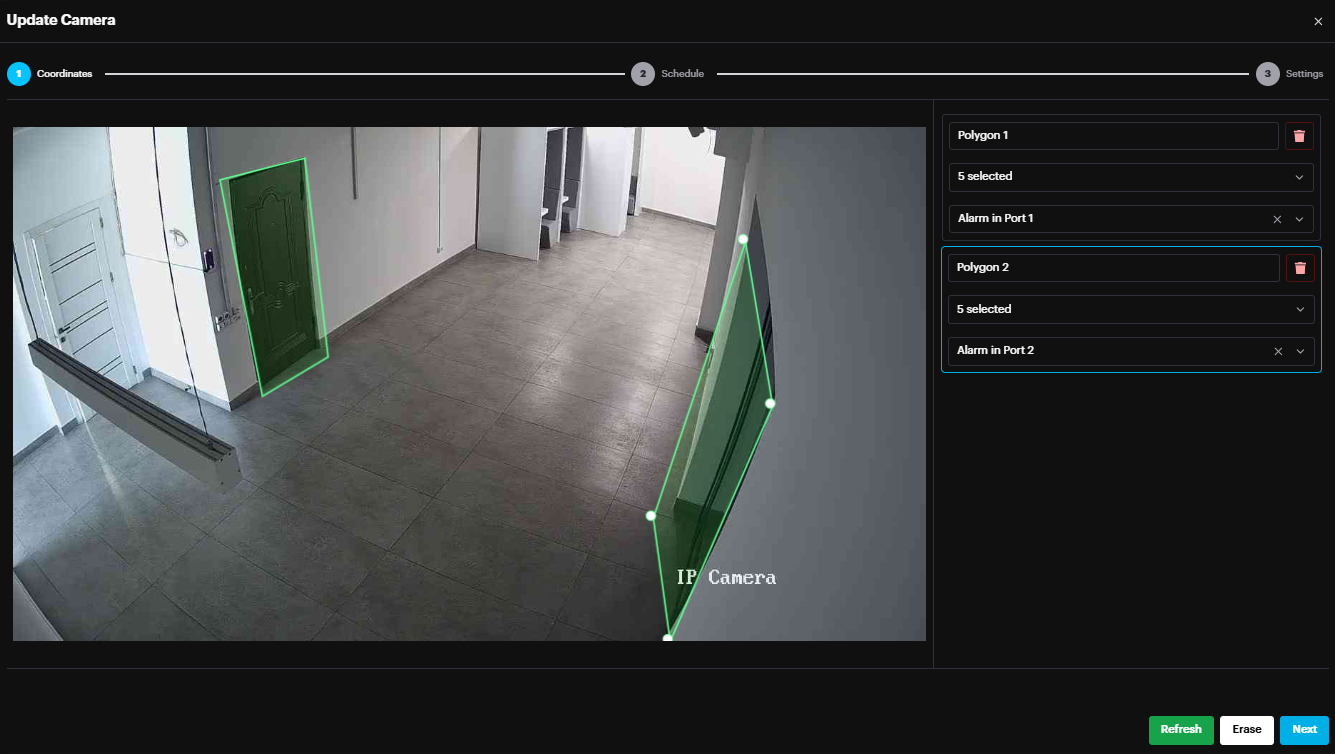Screen dimensions: 1335x754
Task: Open the Alarm in Port 1 dropdown
Action: pyautogui.click(x=1299, y=219)
